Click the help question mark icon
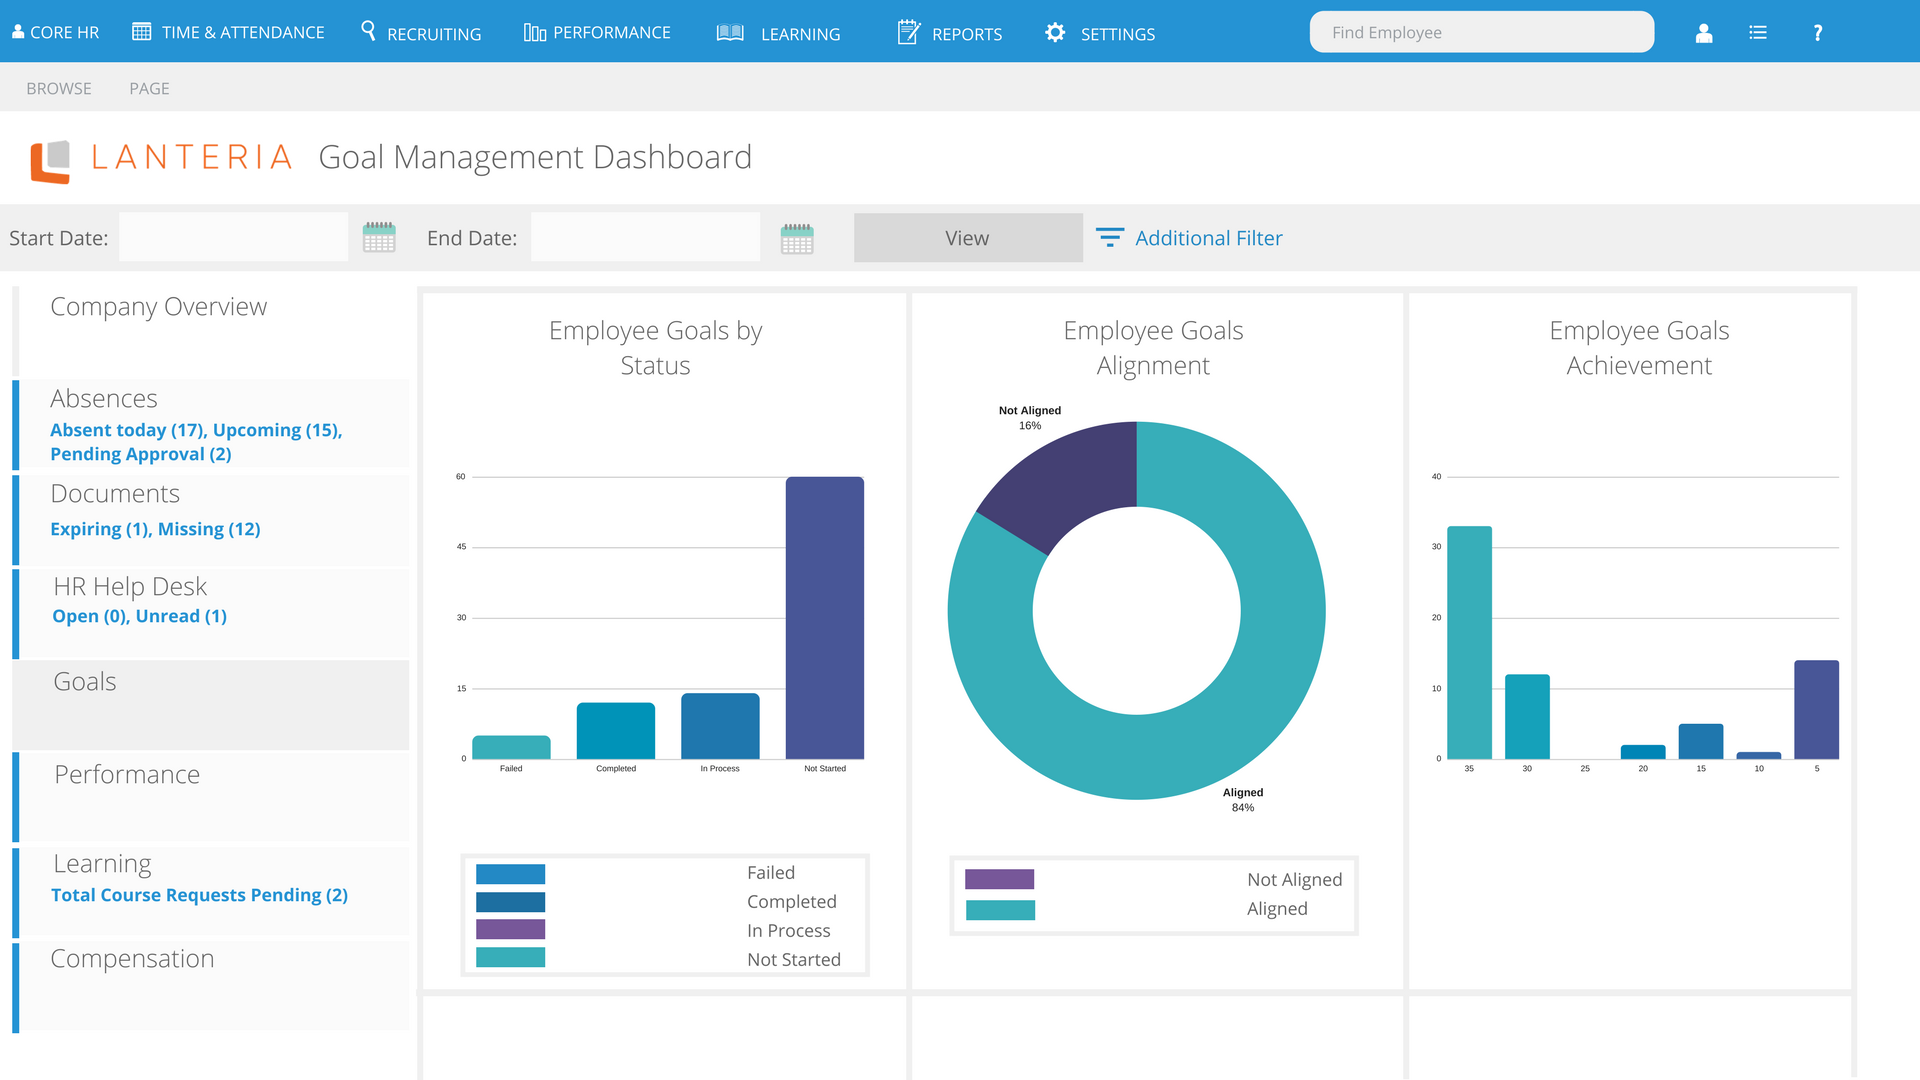Image resolution: width=1920 pixels, height=1080 pixels. pos(1818,33)
